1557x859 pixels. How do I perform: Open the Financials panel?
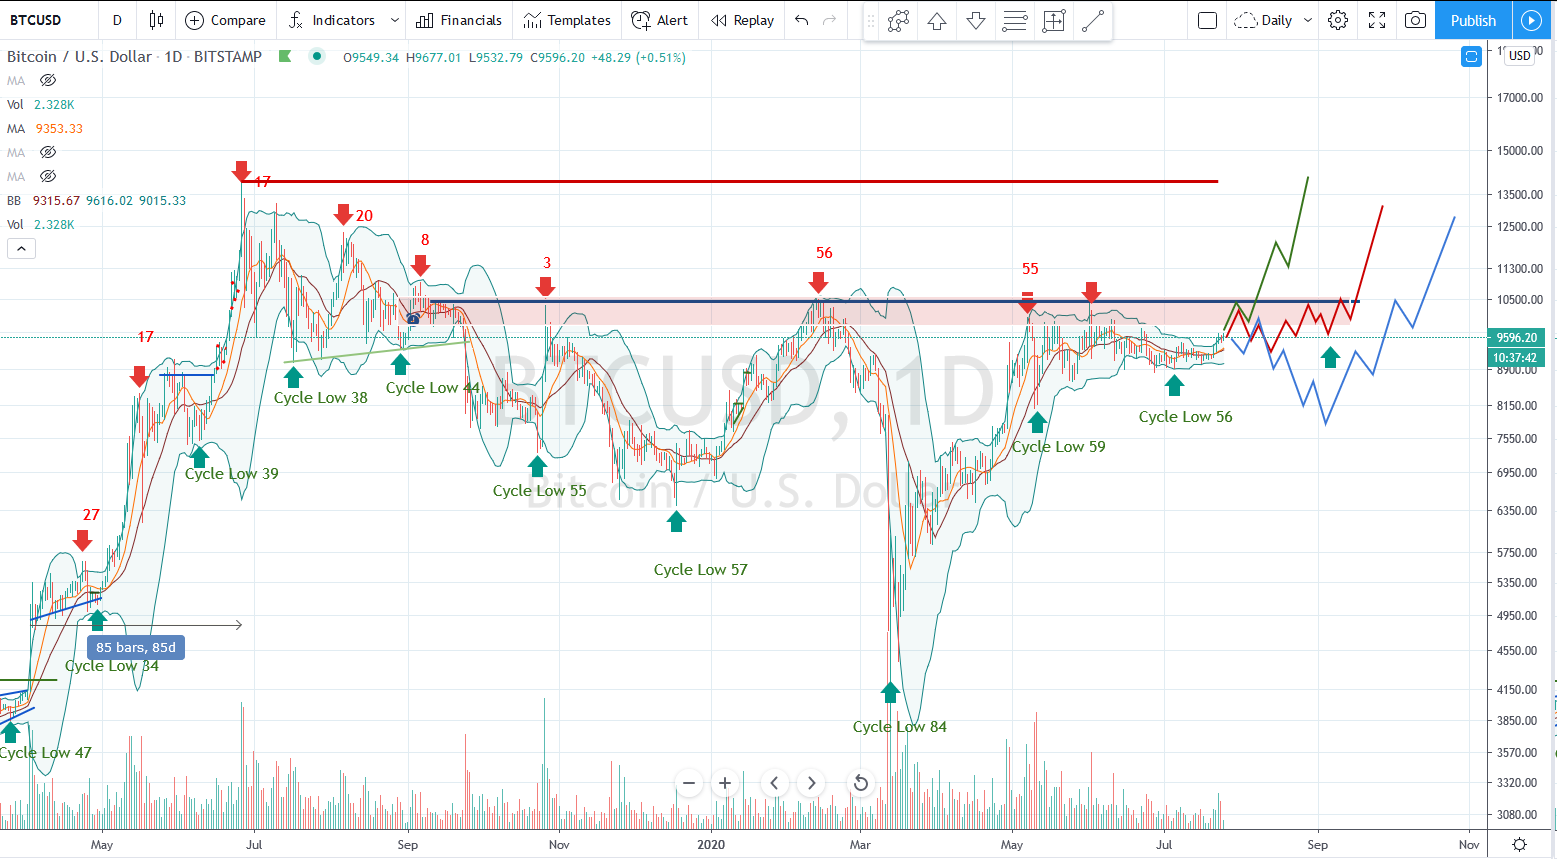pyautogui.click(x=459, y=20)
